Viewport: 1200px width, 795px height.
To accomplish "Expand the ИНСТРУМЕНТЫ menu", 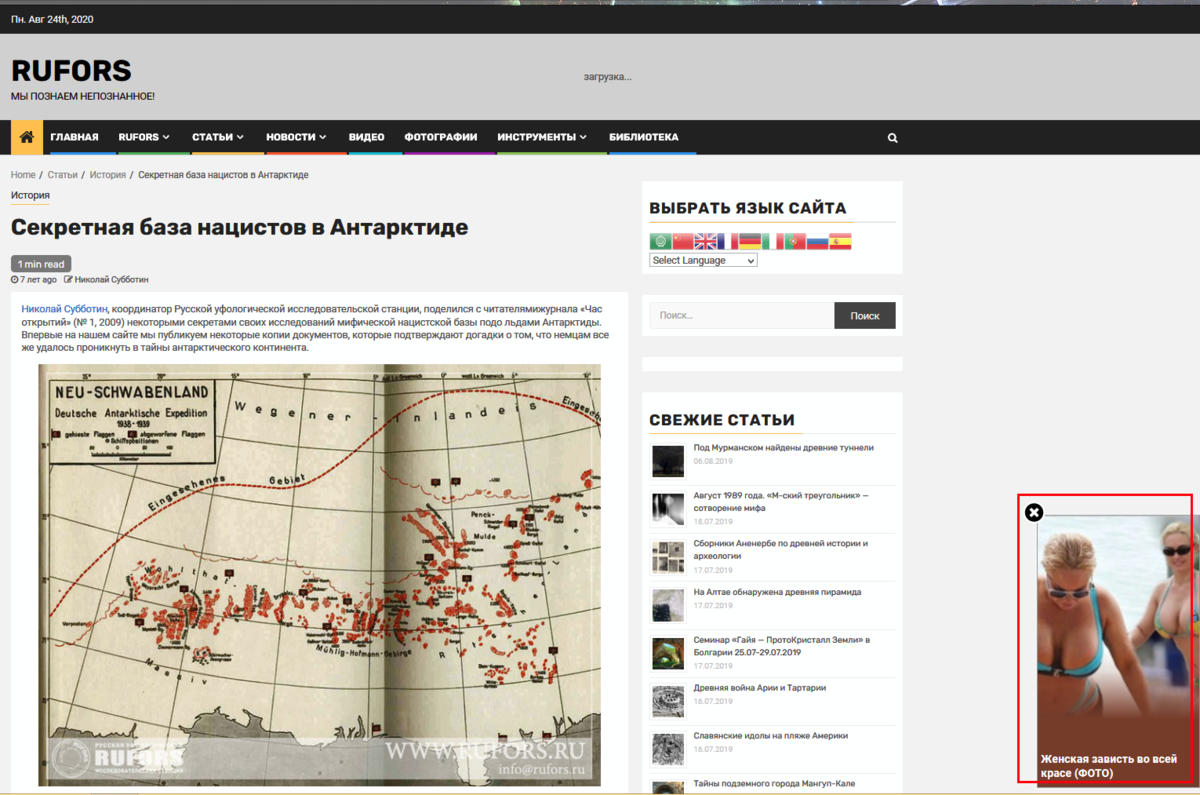I will [x=542, y=137].
